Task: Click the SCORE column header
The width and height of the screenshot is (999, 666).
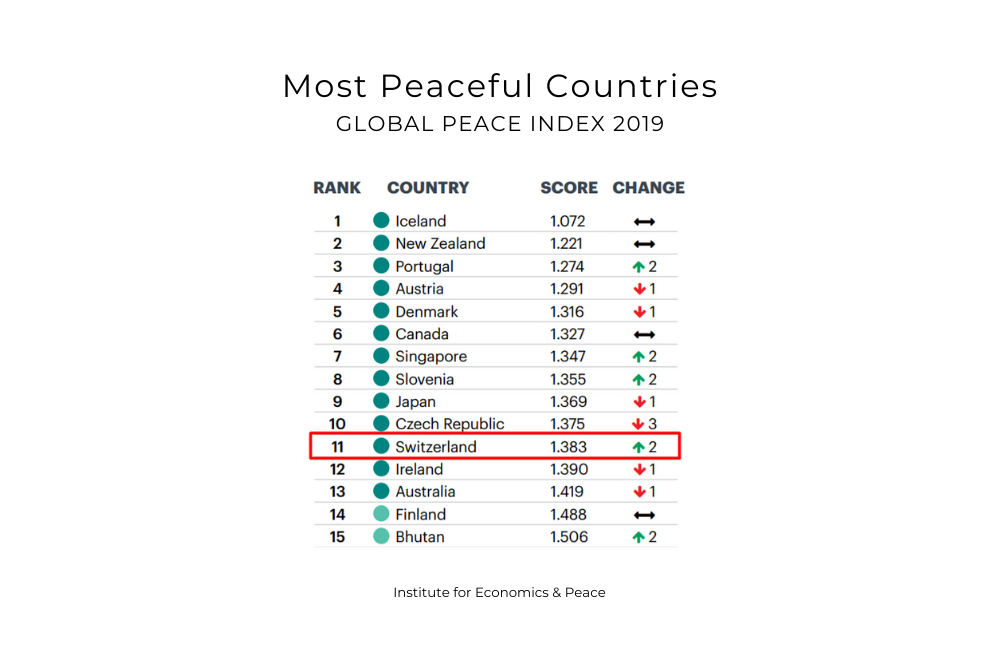Action: 569,188
